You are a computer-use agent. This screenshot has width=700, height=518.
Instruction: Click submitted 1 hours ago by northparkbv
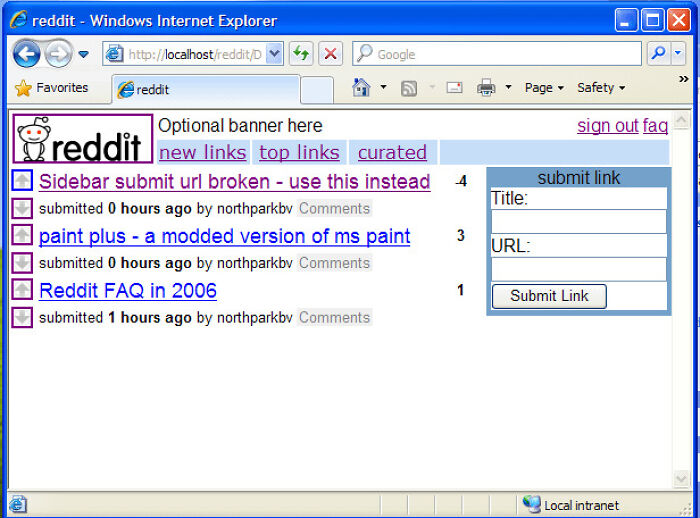[x=166, y=317]
